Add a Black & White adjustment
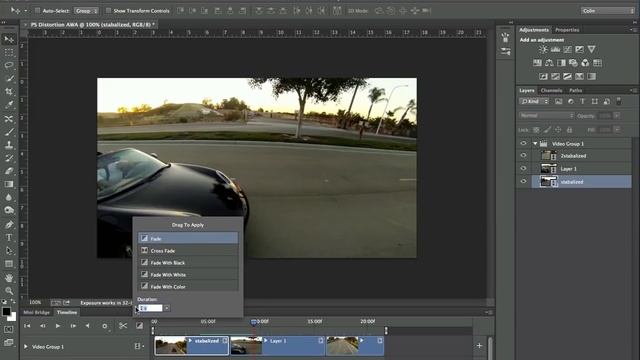The image size is (640, 360). click(x=561, y=63)
